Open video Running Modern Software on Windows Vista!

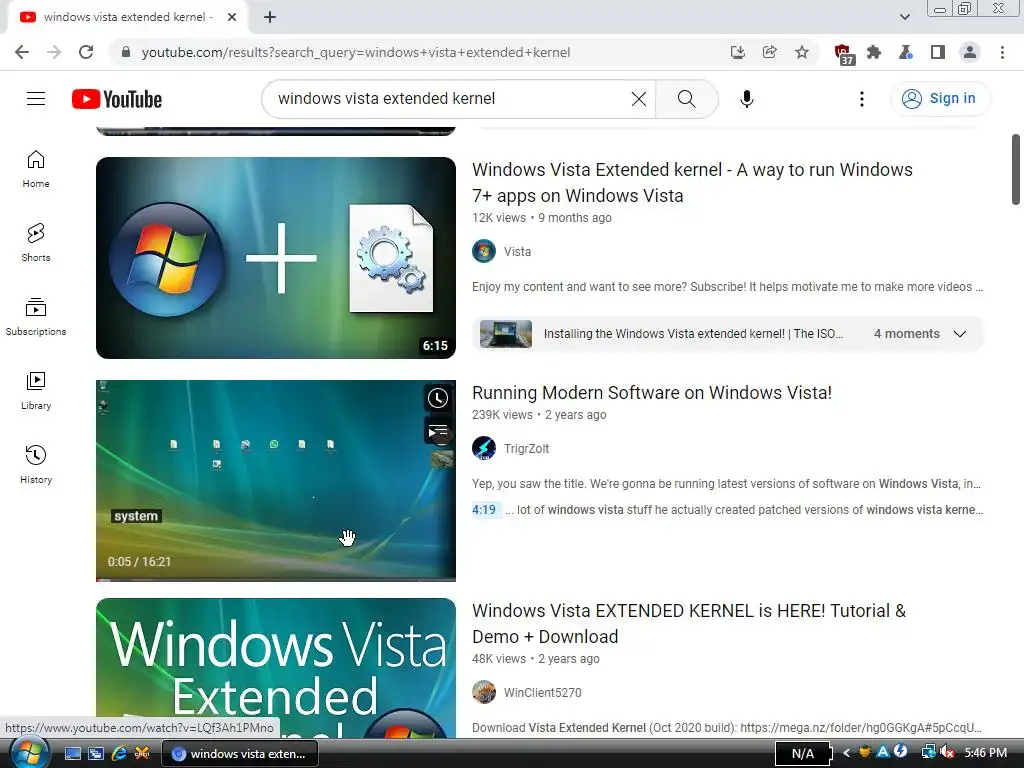coord(652,392)
